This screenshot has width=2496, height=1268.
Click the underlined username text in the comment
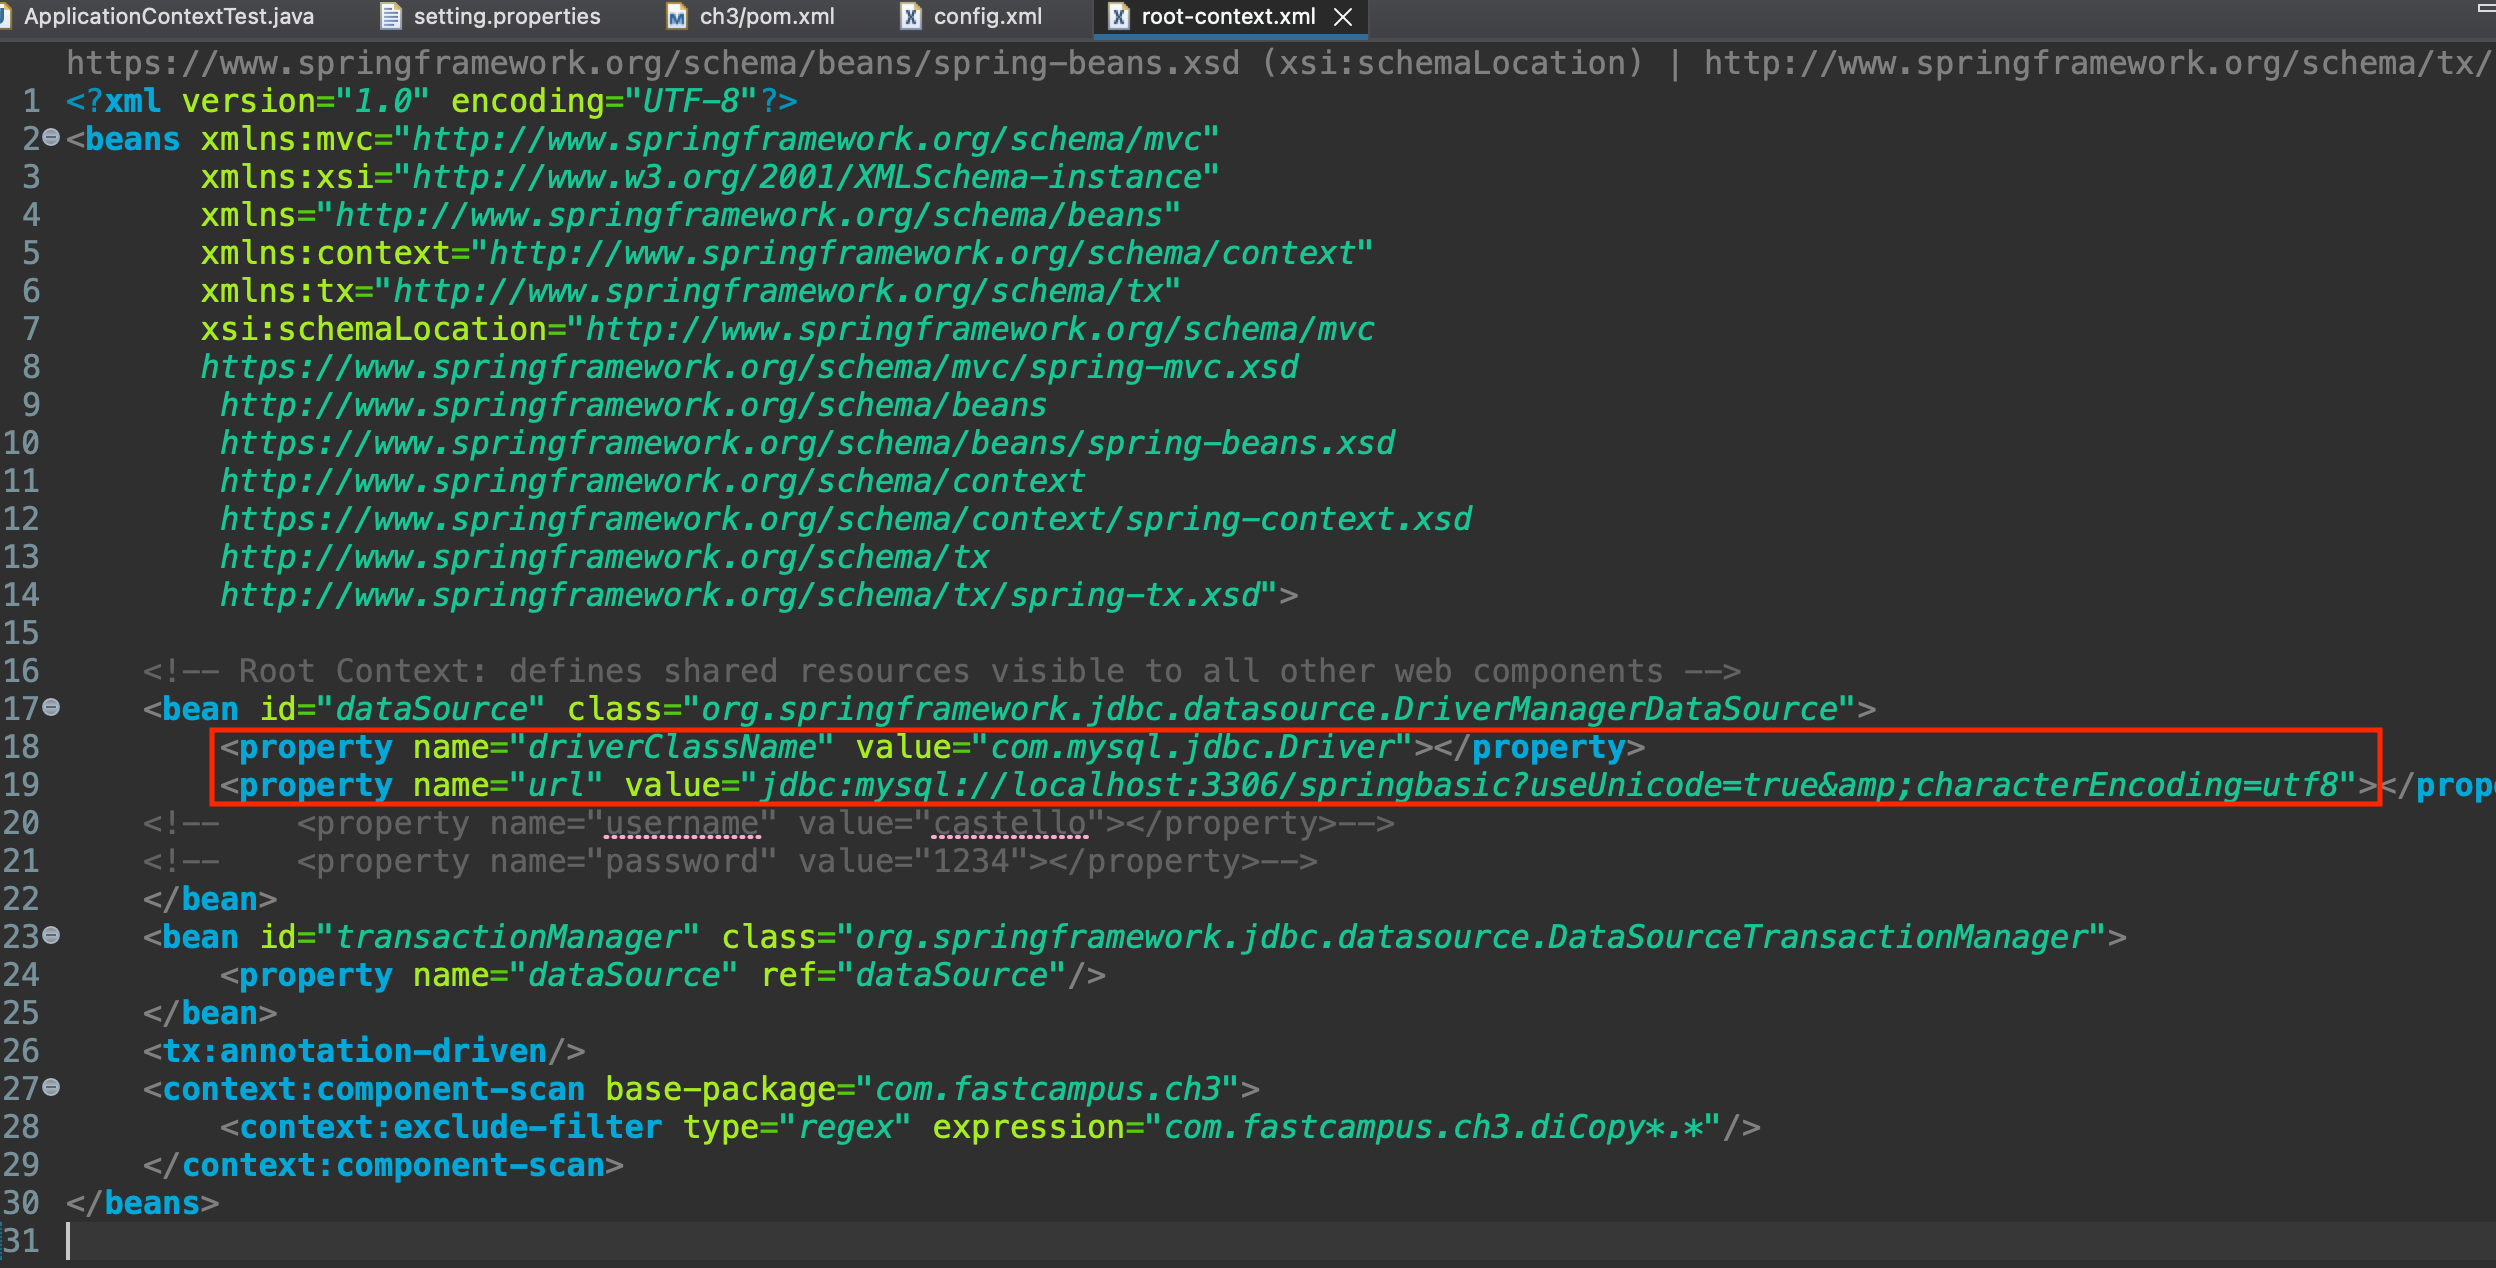coord(682,823)
